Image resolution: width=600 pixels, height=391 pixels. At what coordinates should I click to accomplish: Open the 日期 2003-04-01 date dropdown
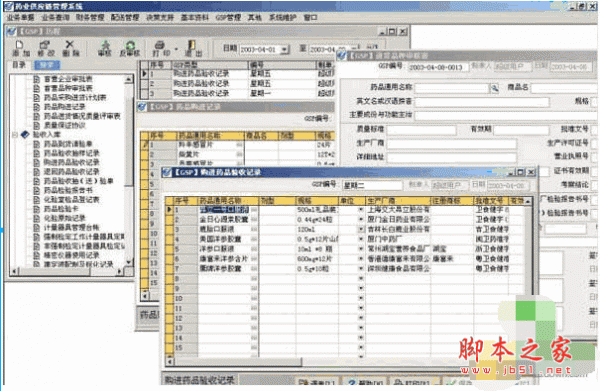click(284, 50)
